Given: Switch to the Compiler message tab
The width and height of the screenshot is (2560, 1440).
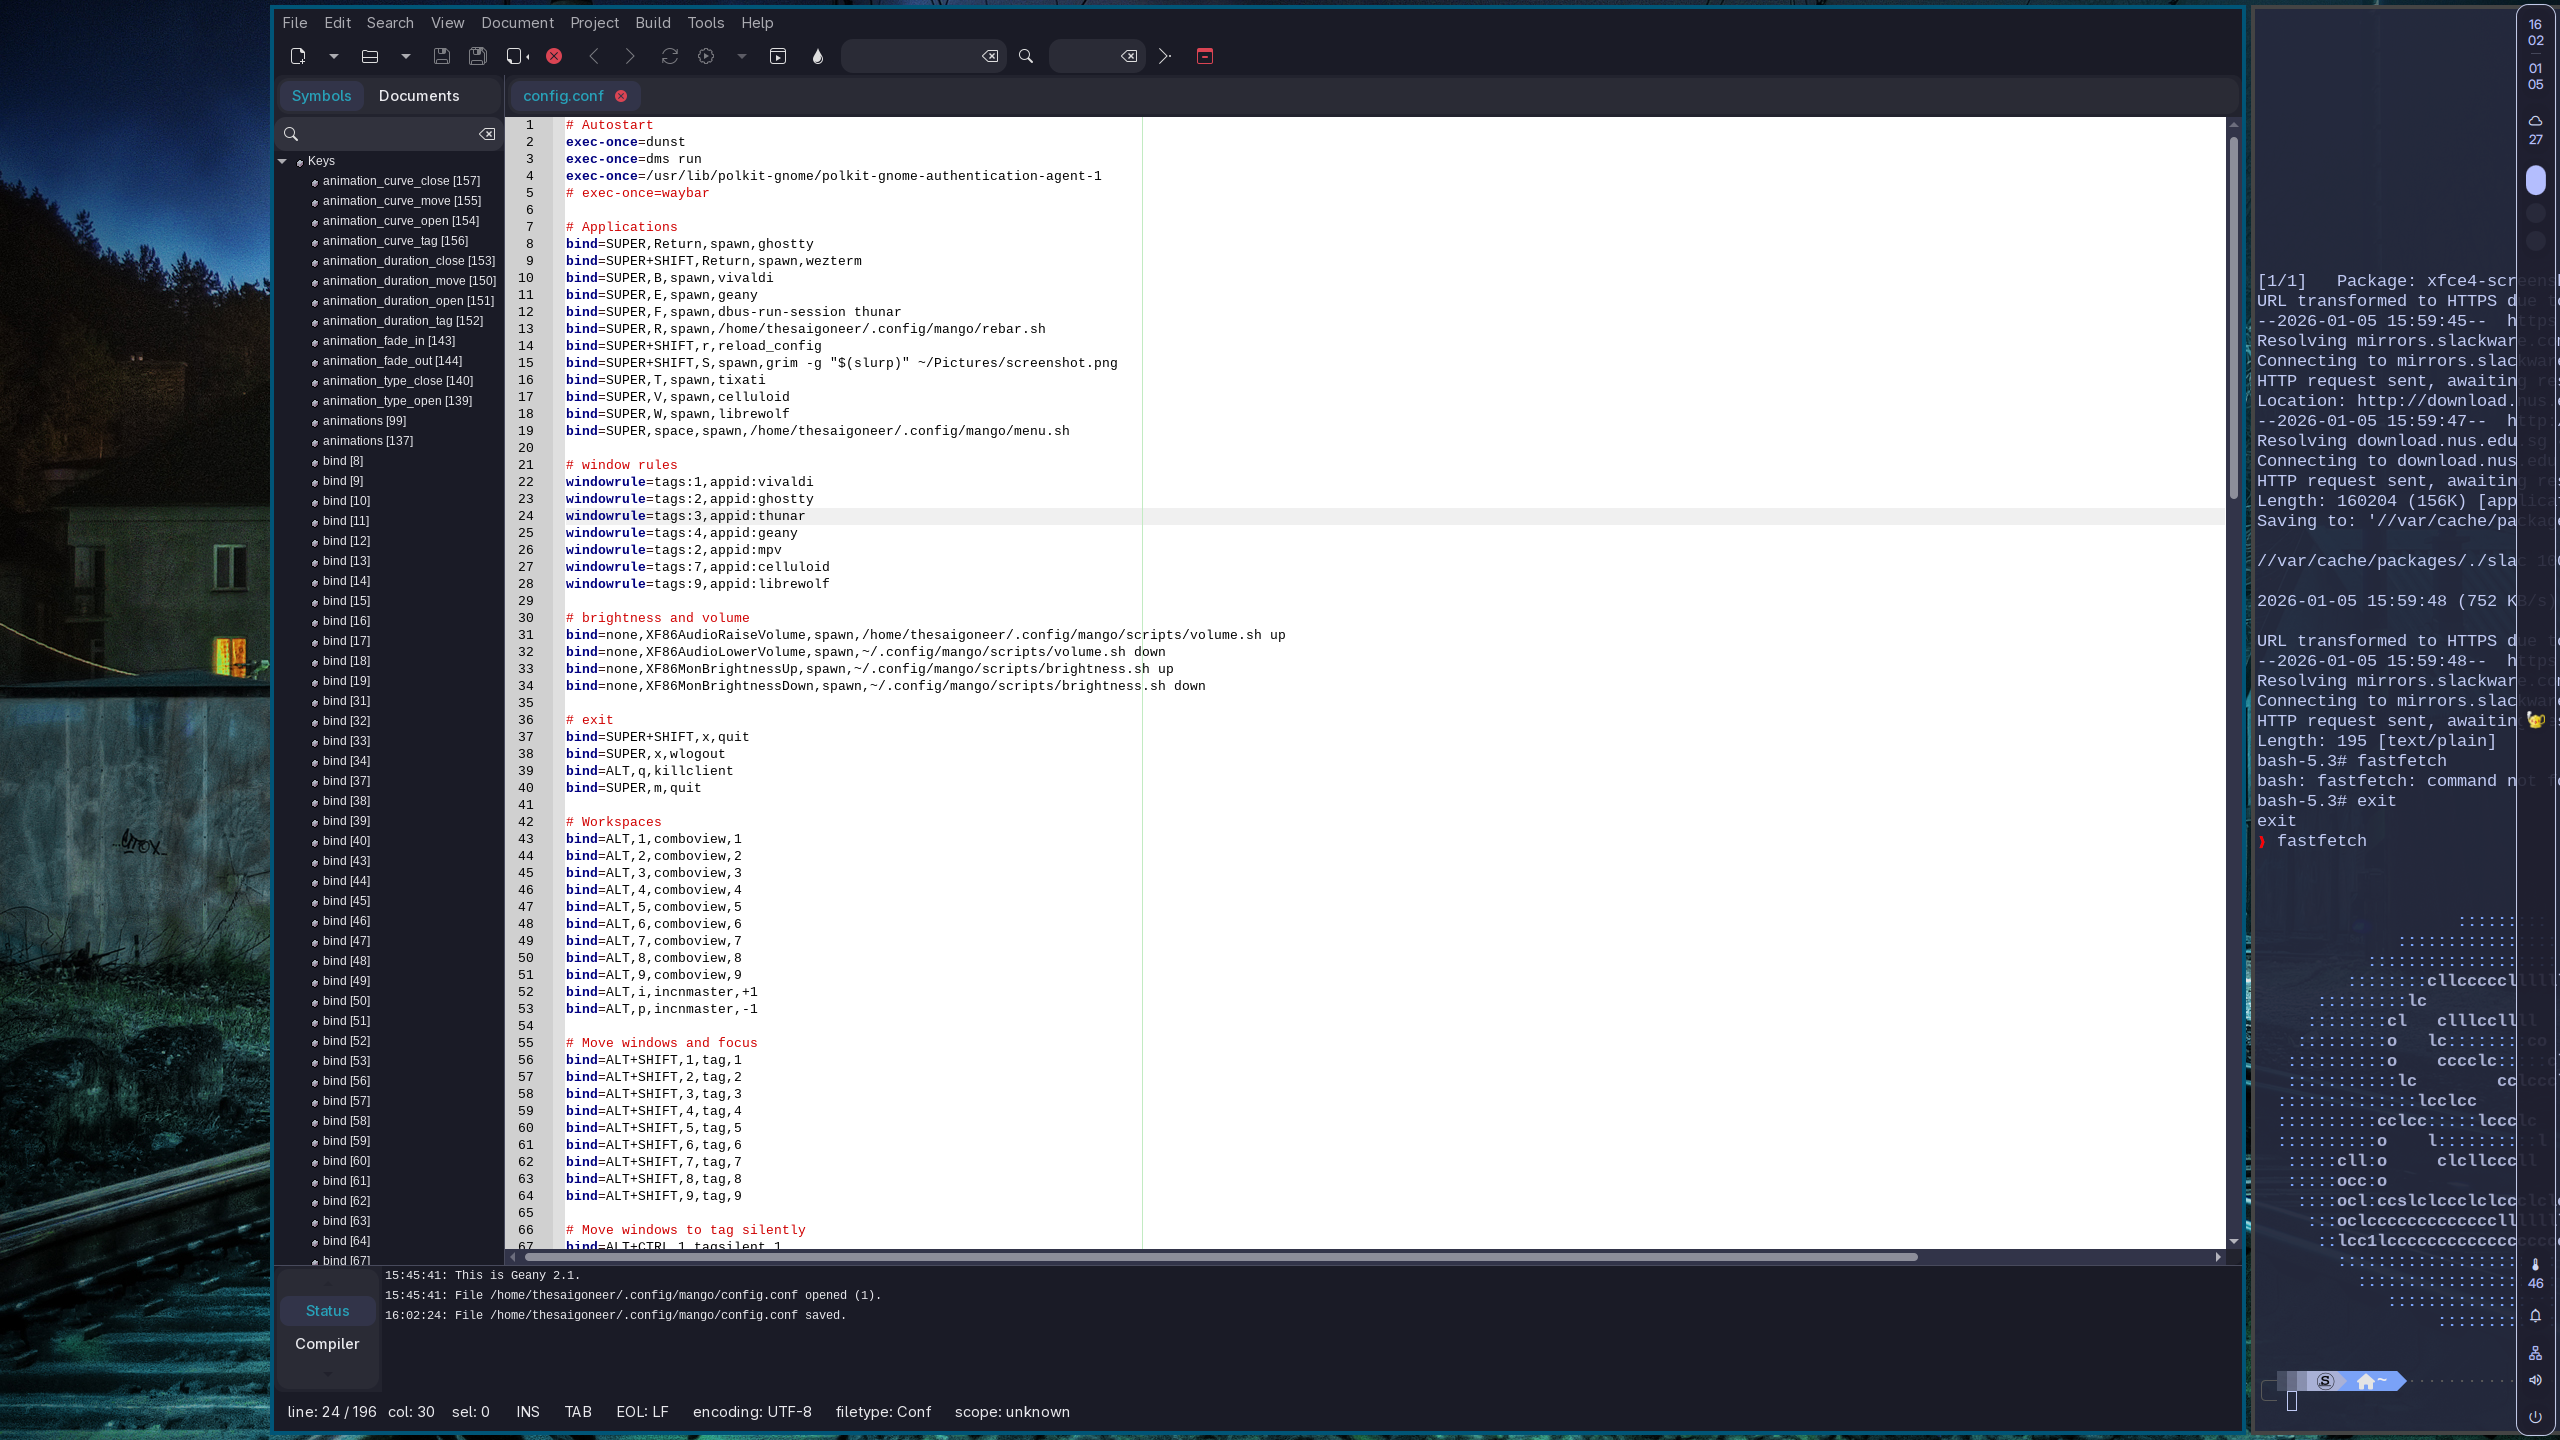Looking at the screenshot, I should (x=327, y=1344).
